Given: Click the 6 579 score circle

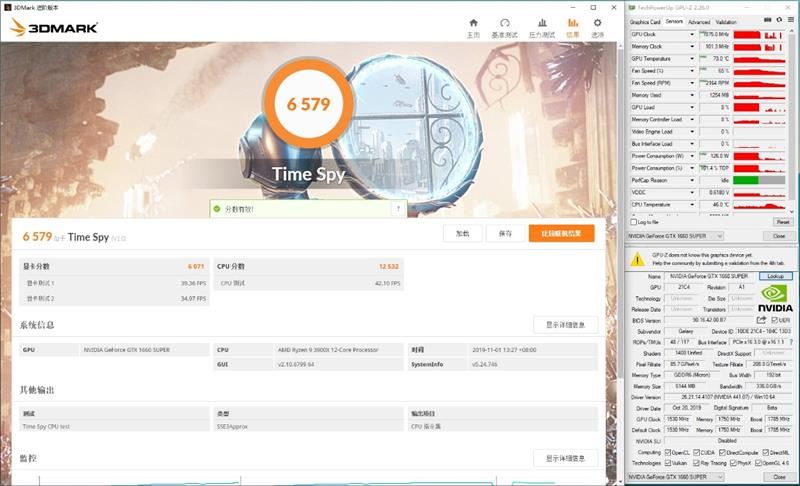Looking at the screenshot, I should tap(308, 104).
